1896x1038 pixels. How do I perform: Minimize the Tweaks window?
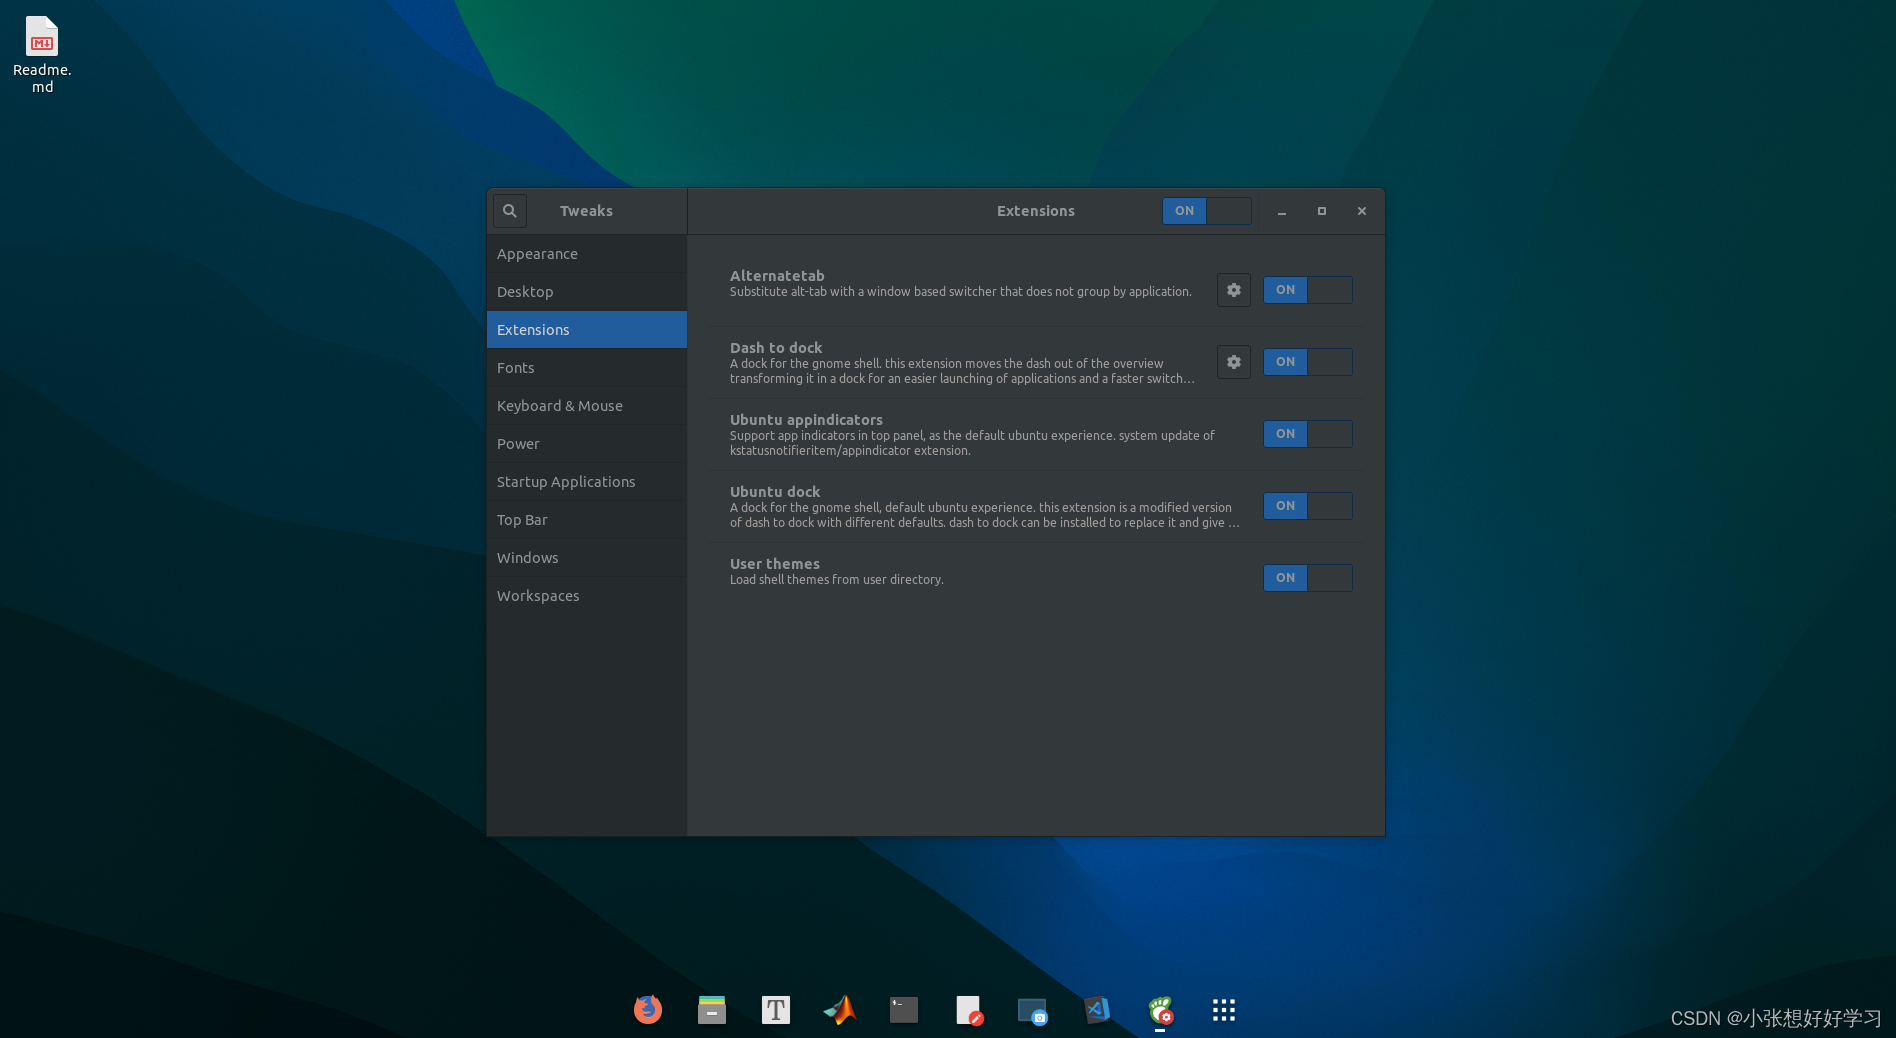[x=1282, y=211]
